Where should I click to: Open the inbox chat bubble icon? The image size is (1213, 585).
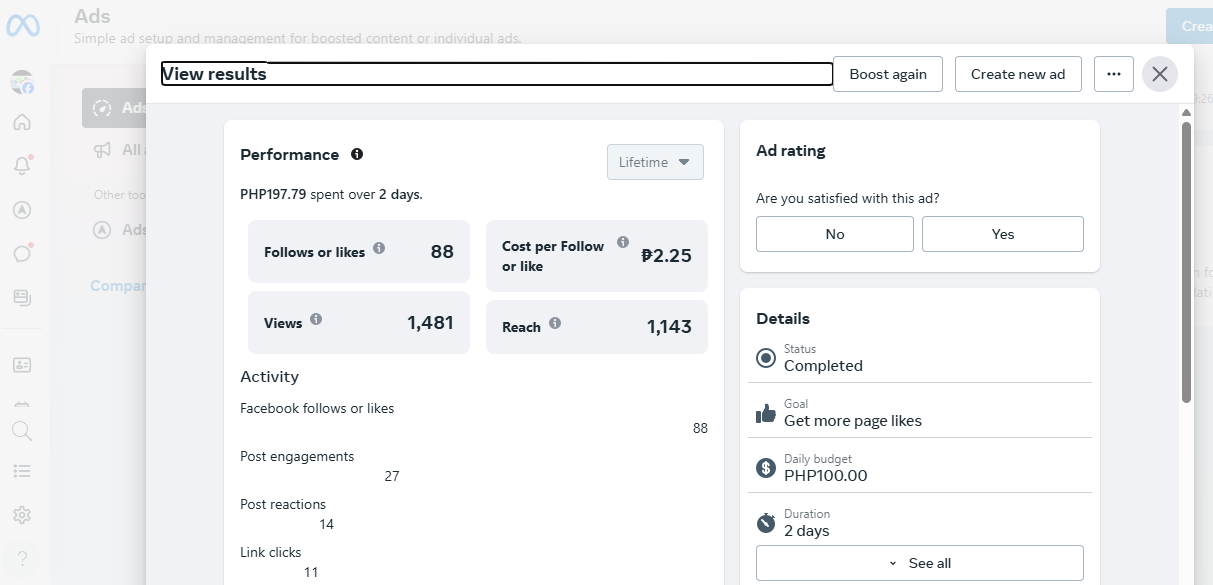22,253
